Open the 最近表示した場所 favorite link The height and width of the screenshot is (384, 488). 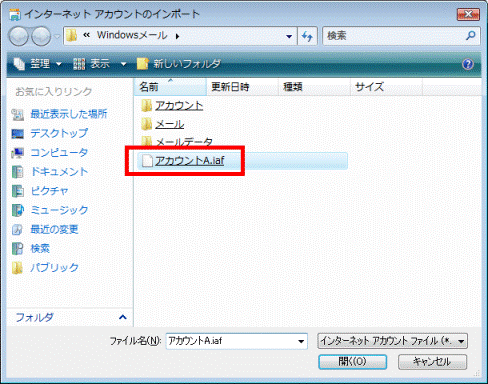69,114
